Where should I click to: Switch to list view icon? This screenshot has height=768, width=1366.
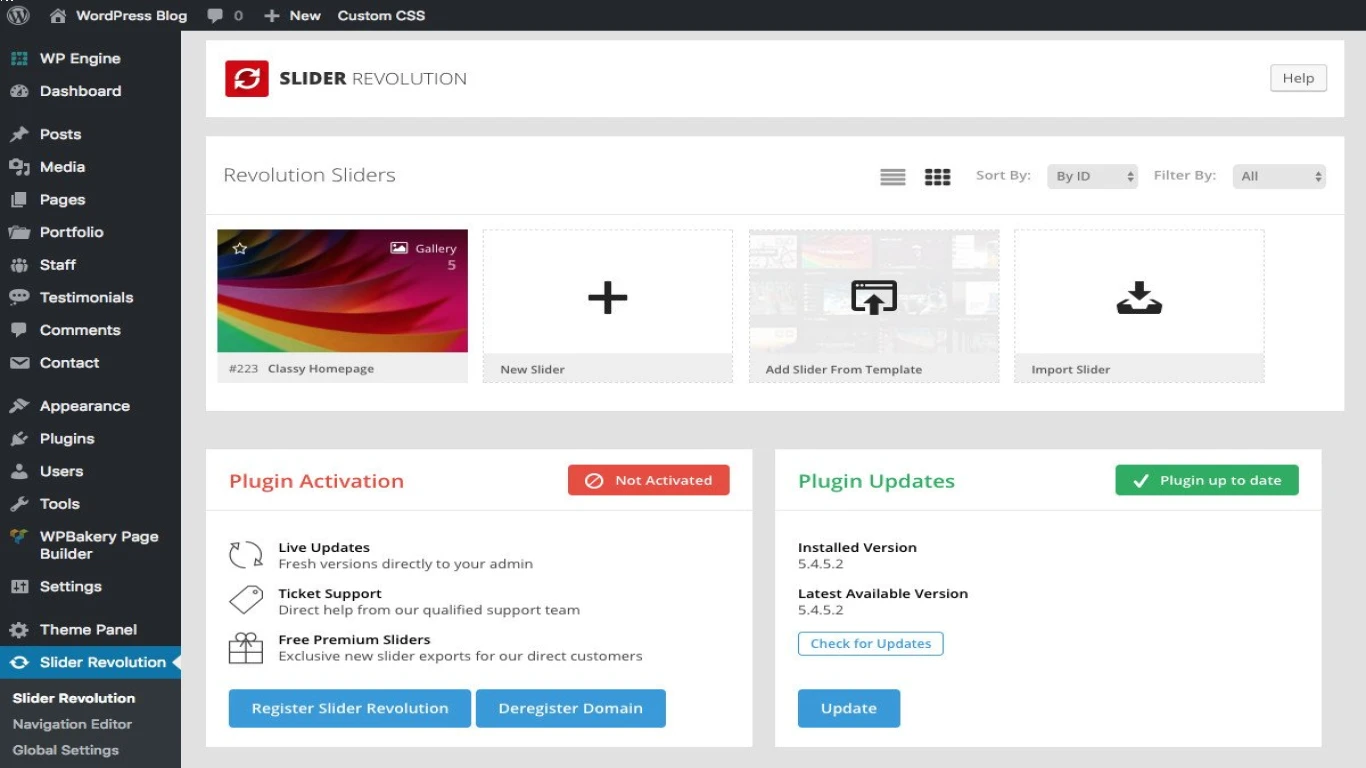pyautogui.click(x=893, y=177)
